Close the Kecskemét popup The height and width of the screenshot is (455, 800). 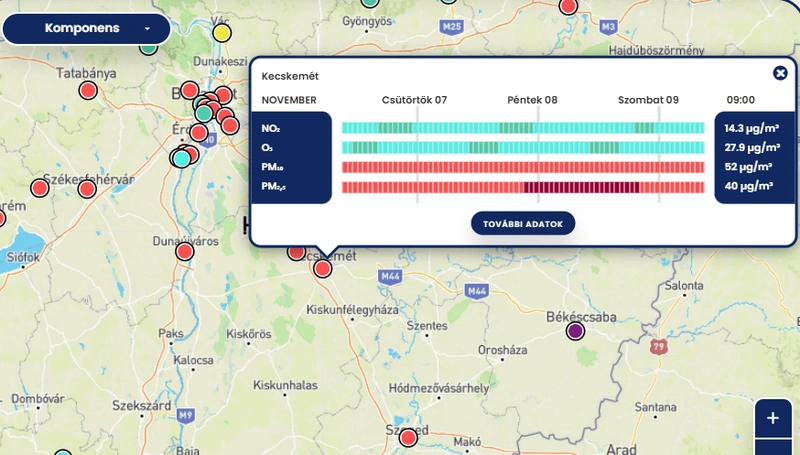coord(780,73)
